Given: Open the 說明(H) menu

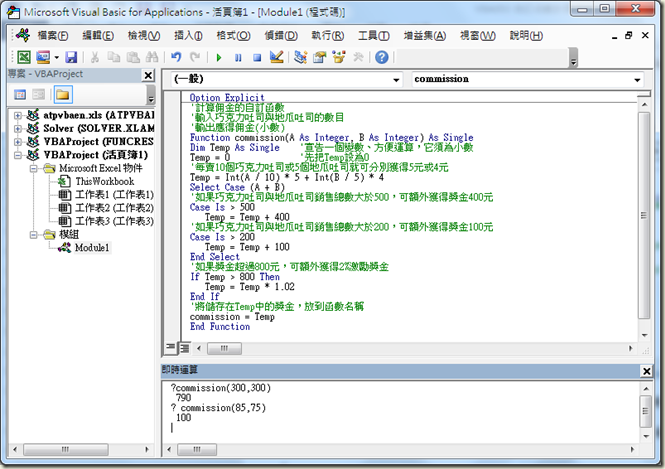Looking at the screenshot, I should [x=526, y=36].
